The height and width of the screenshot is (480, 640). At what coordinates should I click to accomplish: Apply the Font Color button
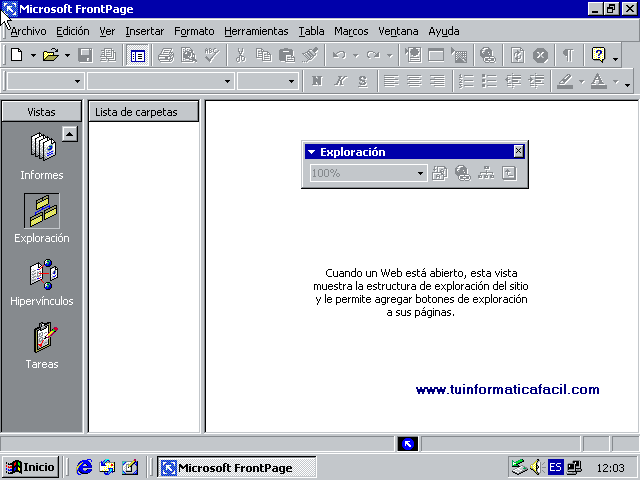[599, 81]
